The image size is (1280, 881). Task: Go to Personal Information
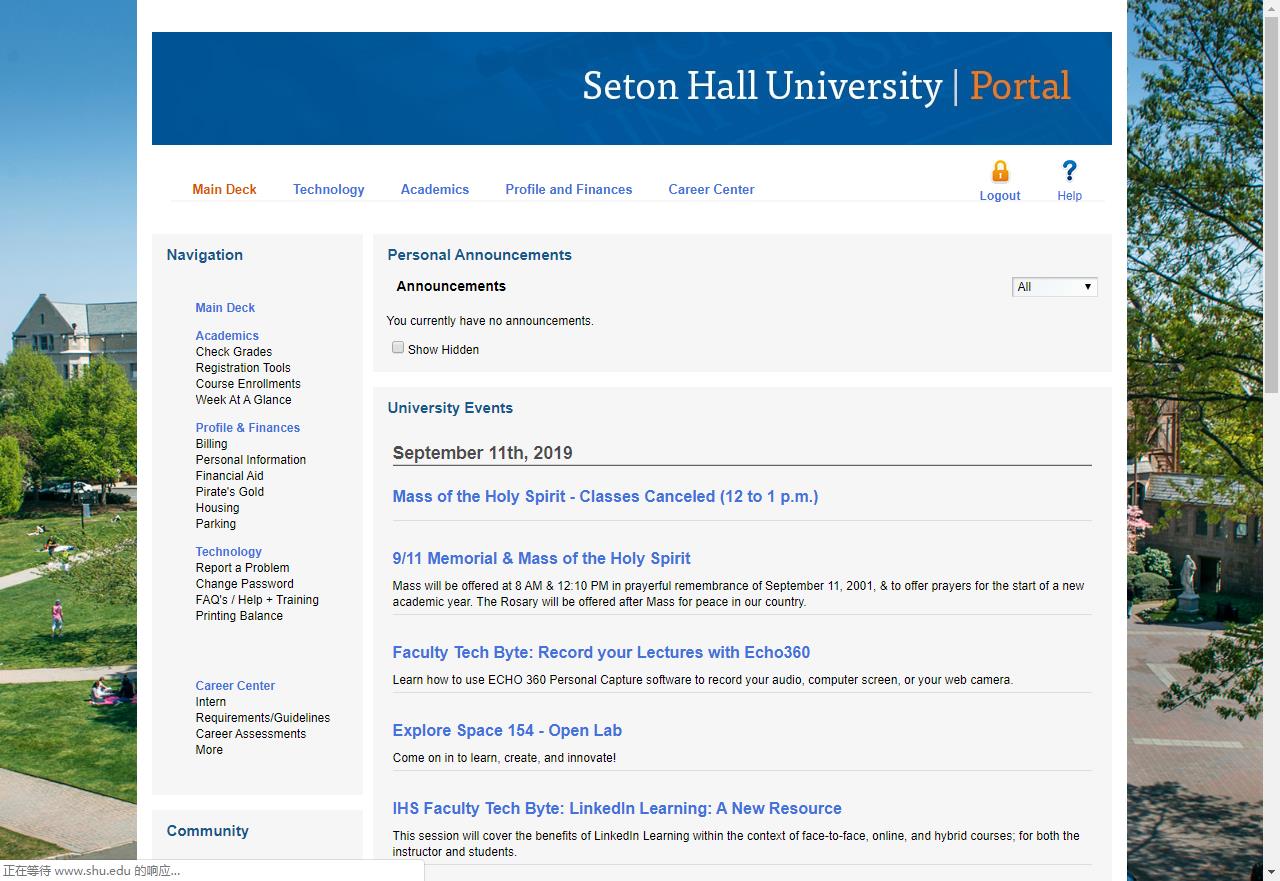coord(251,460)
